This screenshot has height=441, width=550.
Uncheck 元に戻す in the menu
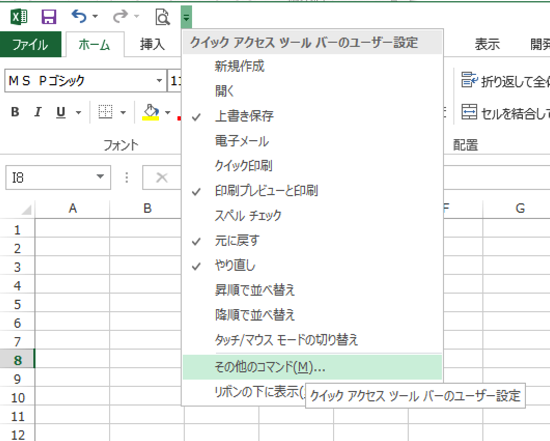[312, 241]
